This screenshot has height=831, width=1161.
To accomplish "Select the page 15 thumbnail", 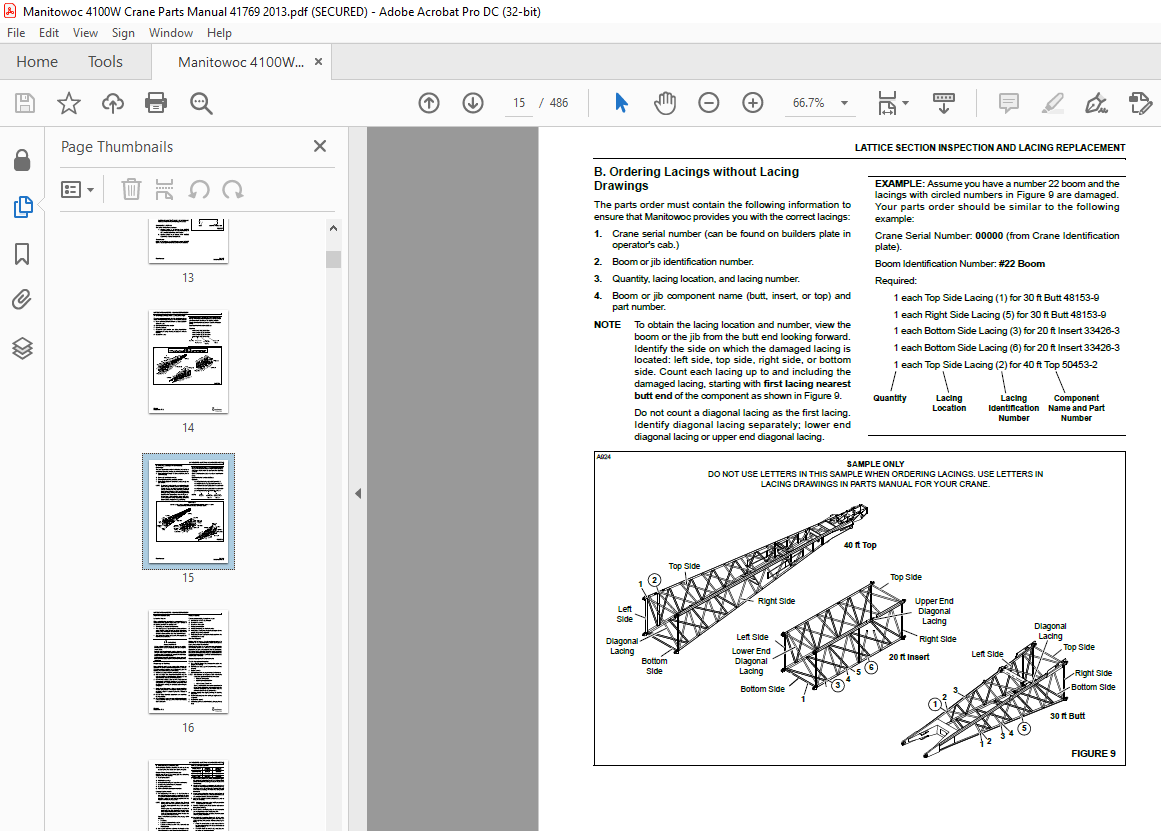I will point(188,512).
